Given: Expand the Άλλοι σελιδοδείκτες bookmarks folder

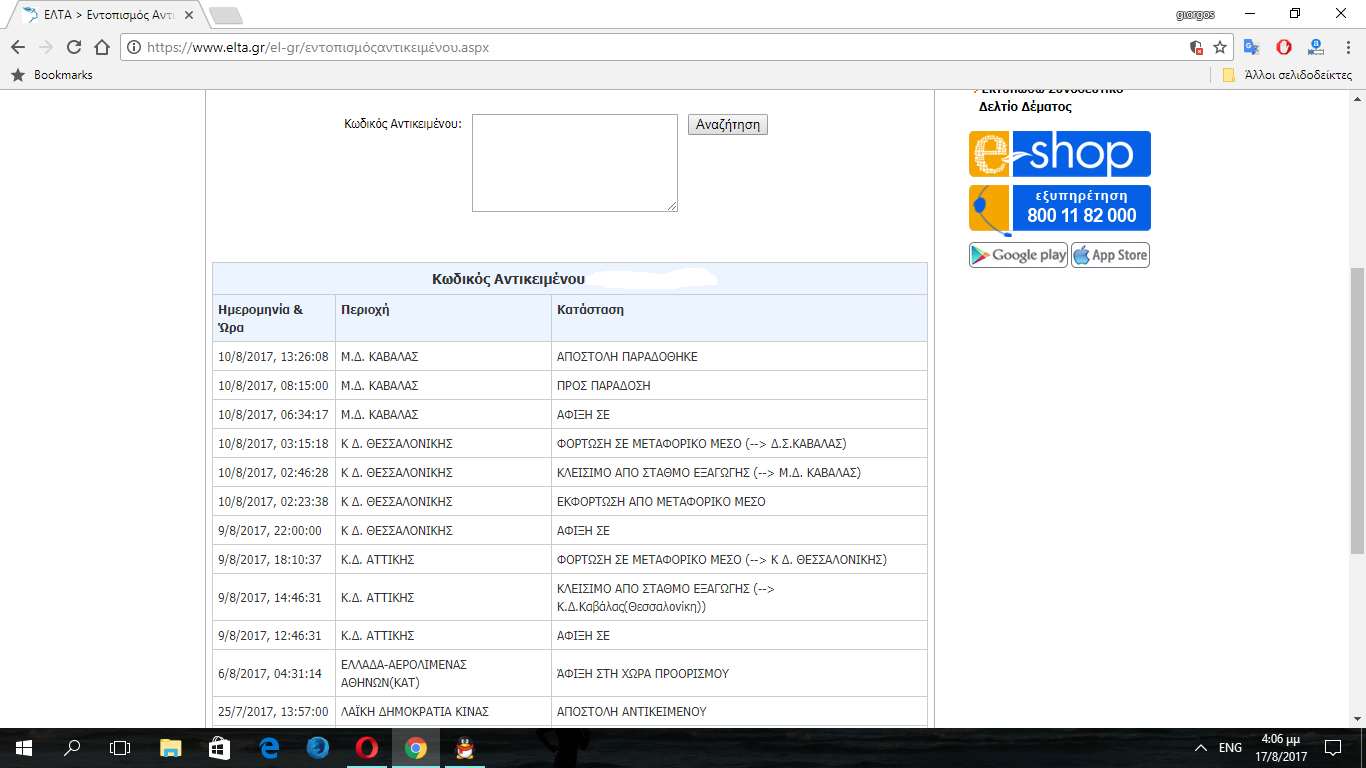Looking at the screenshot, I should 1287,75.
